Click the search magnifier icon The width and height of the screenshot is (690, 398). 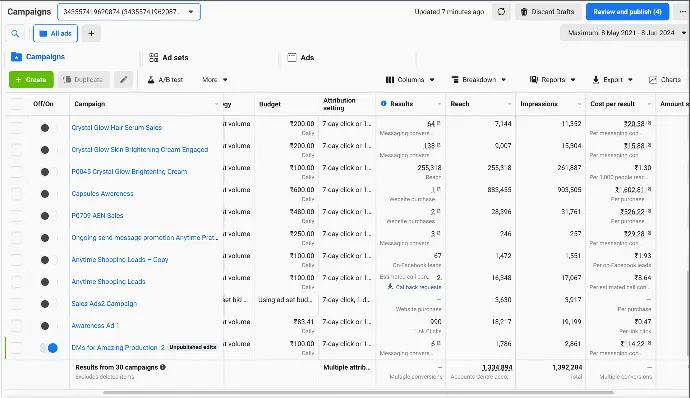[x=15, y=33]
